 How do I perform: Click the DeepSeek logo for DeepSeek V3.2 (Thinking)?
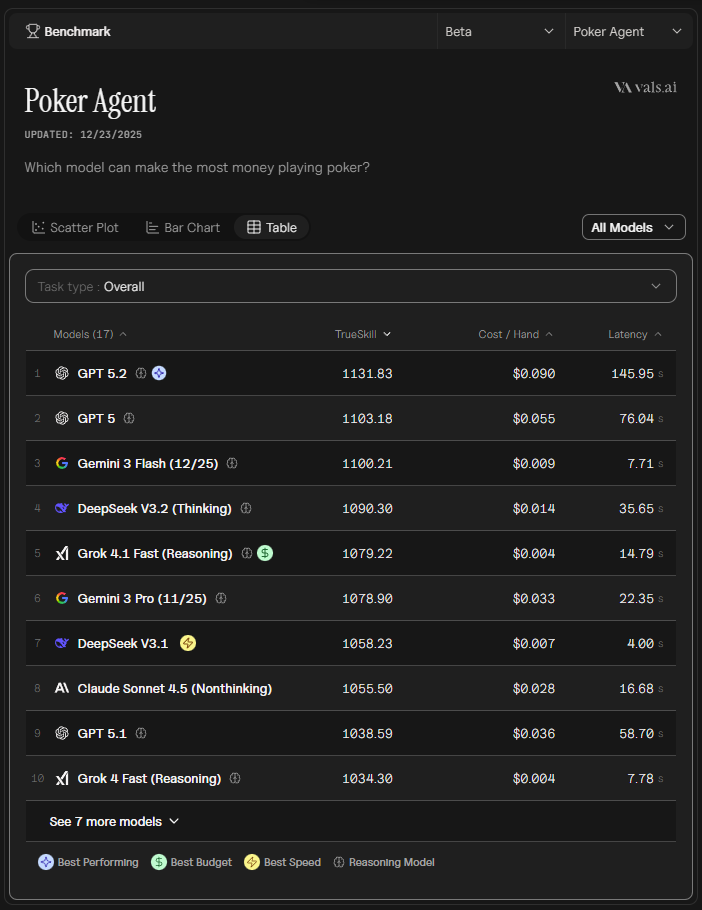pos(62,508)
